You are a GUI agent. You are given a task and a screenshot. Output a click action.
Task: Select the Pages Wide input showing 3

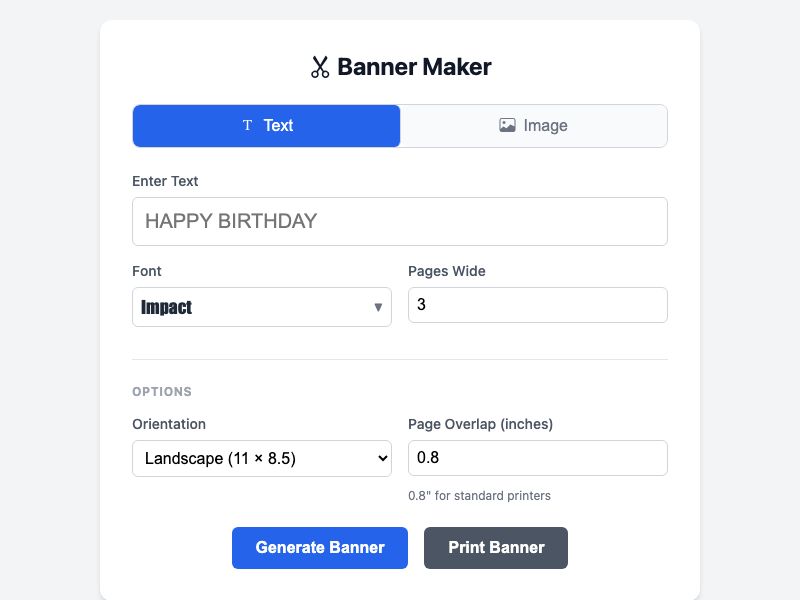[x=537, y=304]
